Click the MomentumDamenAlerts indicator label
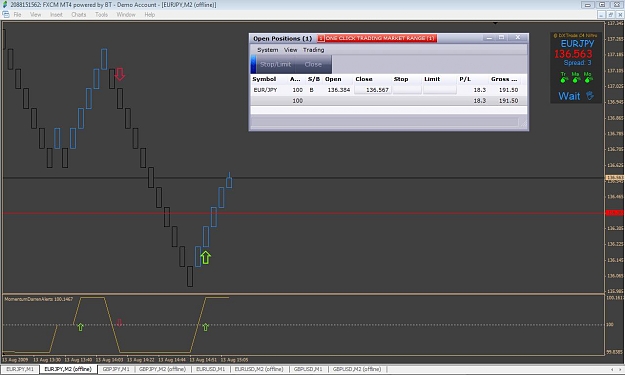 coord(38,299)
